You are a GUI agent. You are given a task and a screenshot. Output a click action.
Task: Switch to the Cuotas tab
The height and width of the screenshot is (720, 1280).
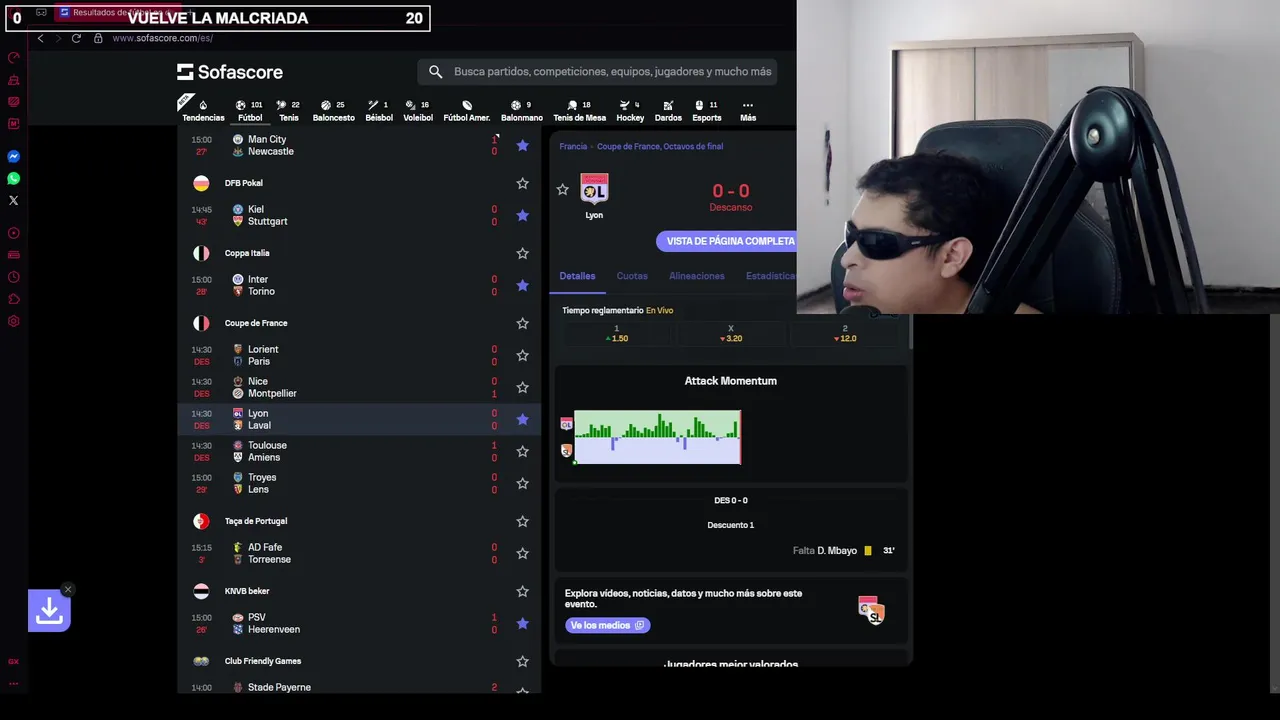(x=632, y=276)
